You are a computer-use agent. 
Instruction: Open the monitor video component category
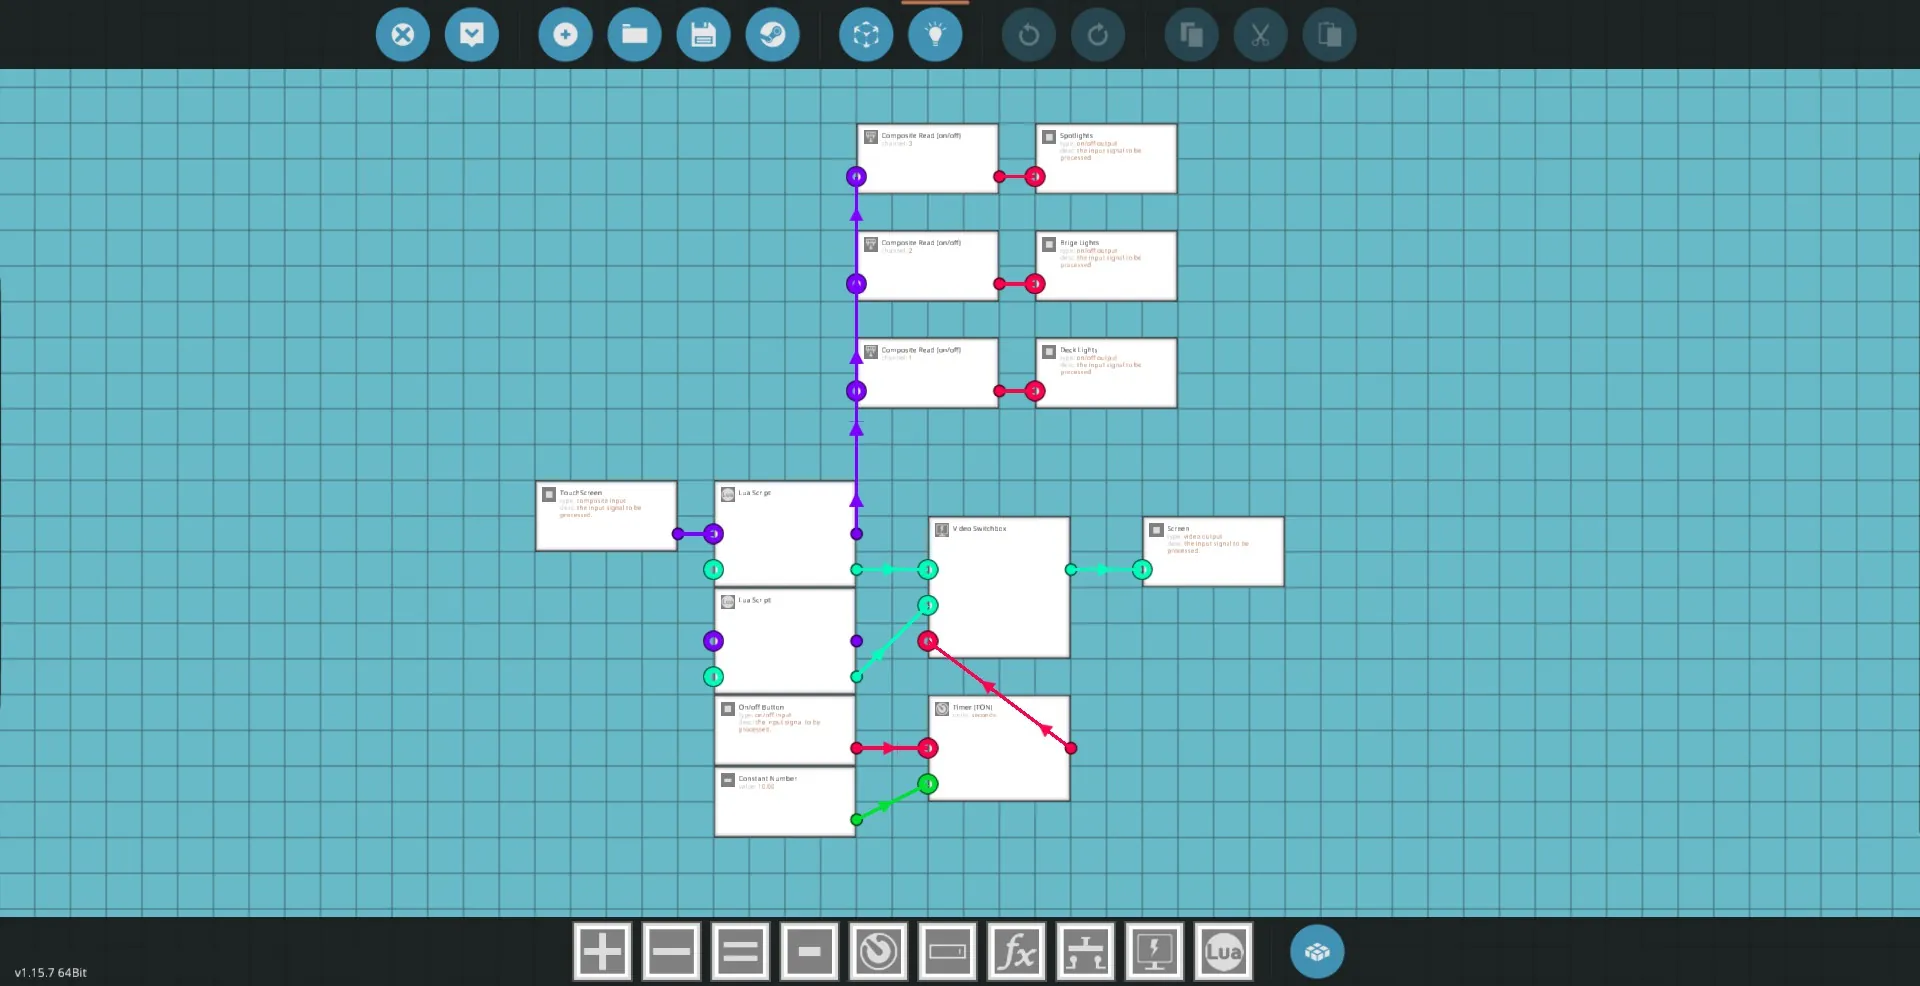1154,951
